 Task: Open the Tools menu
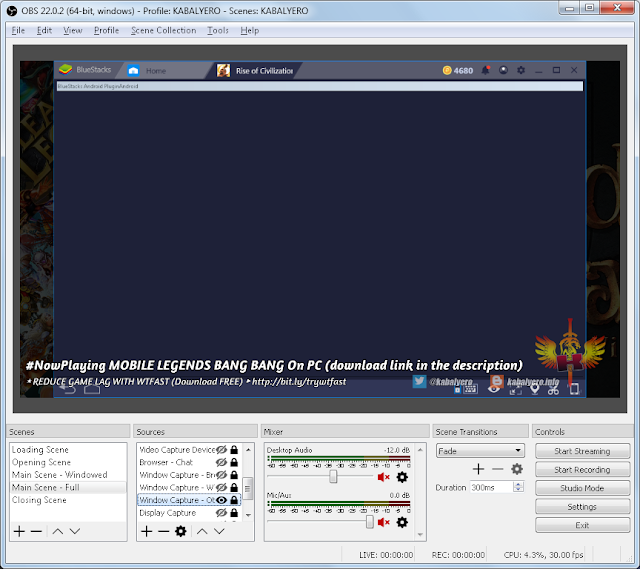218,30
